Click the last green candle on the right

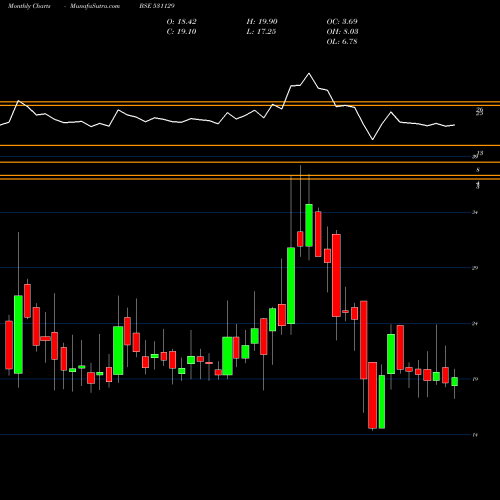click(x=455, y=381)
